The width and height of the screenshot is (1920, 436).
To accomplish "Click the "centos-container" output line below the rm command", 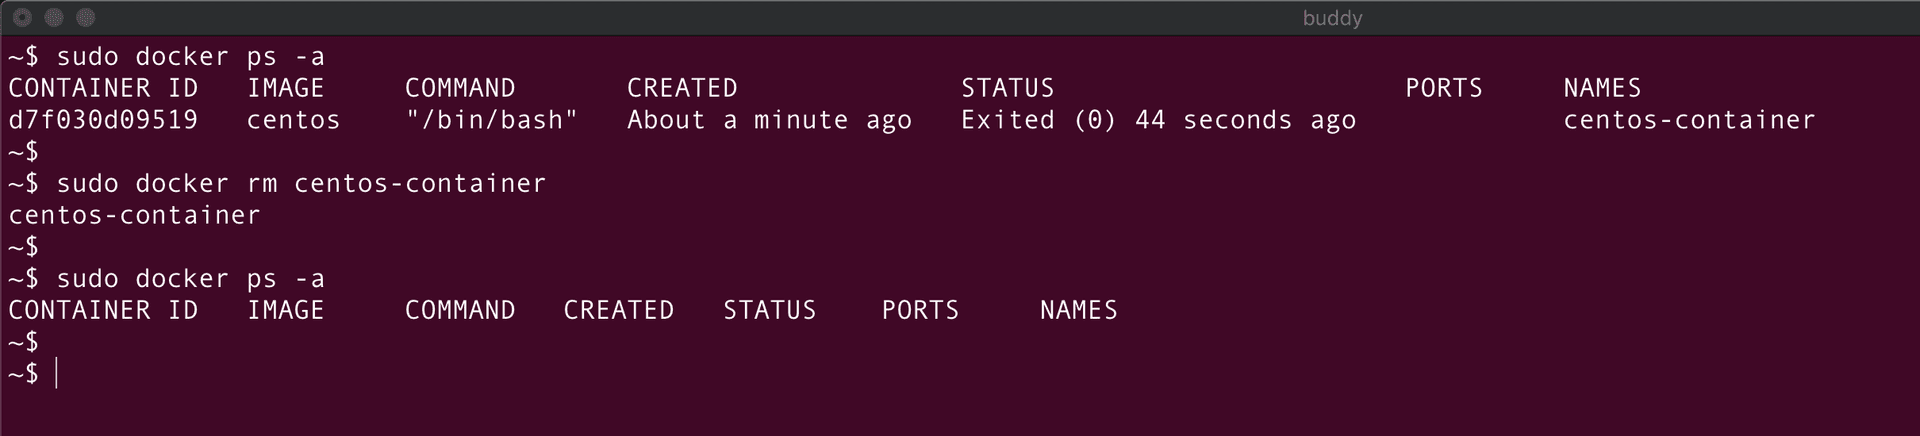I will coord(134,215).
